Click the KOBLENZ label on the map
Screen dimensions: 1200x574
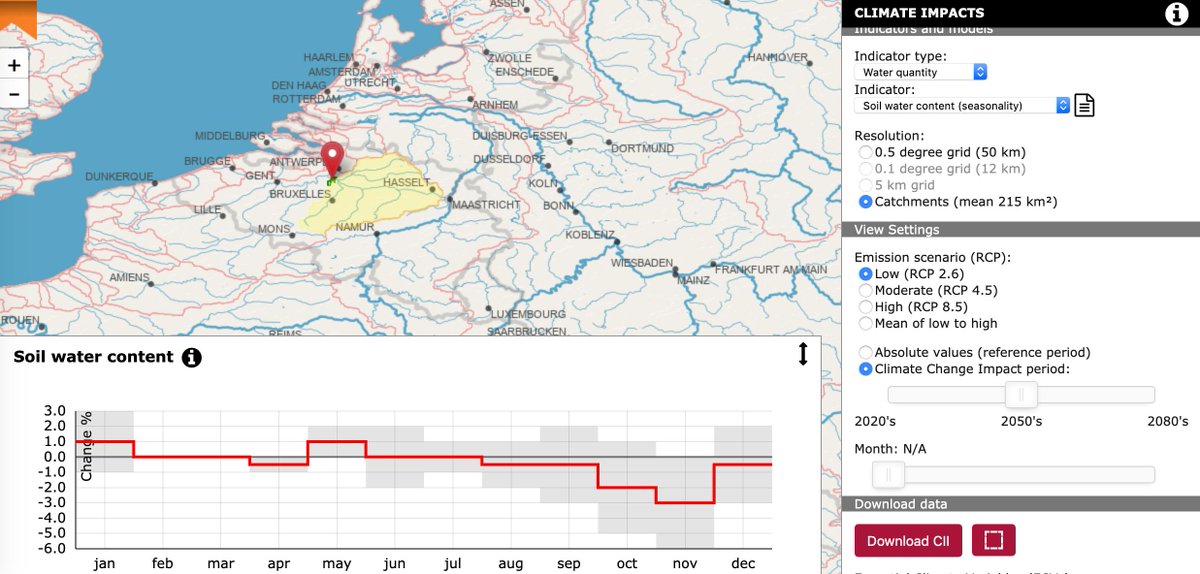click(x=590, y=234)
